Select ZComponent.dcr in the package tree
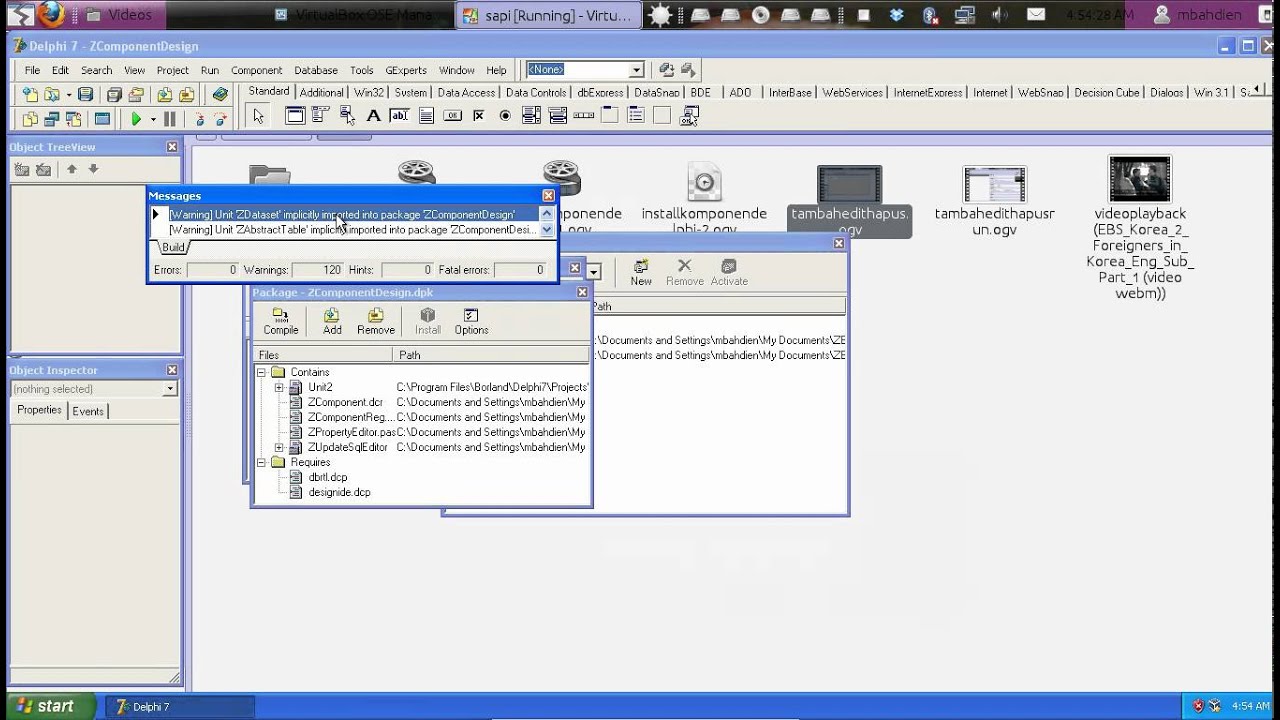1280x720 pixels. [x=345, y=402]
